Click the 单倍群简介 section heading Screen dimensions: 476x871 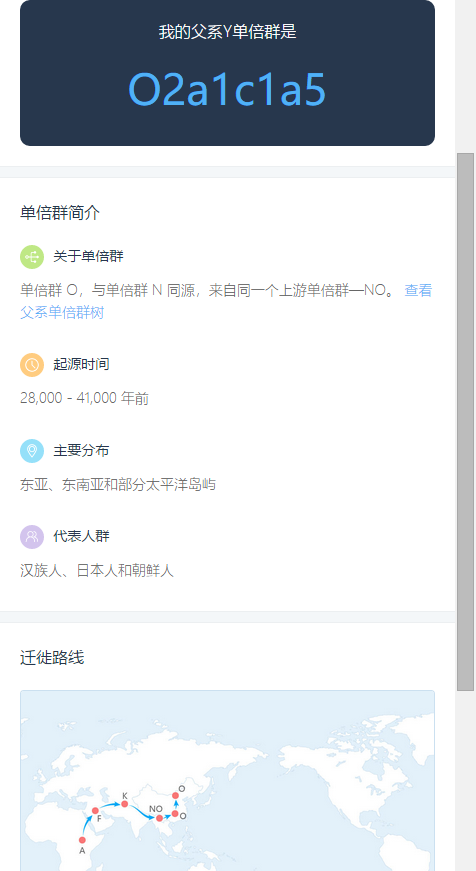60,213
